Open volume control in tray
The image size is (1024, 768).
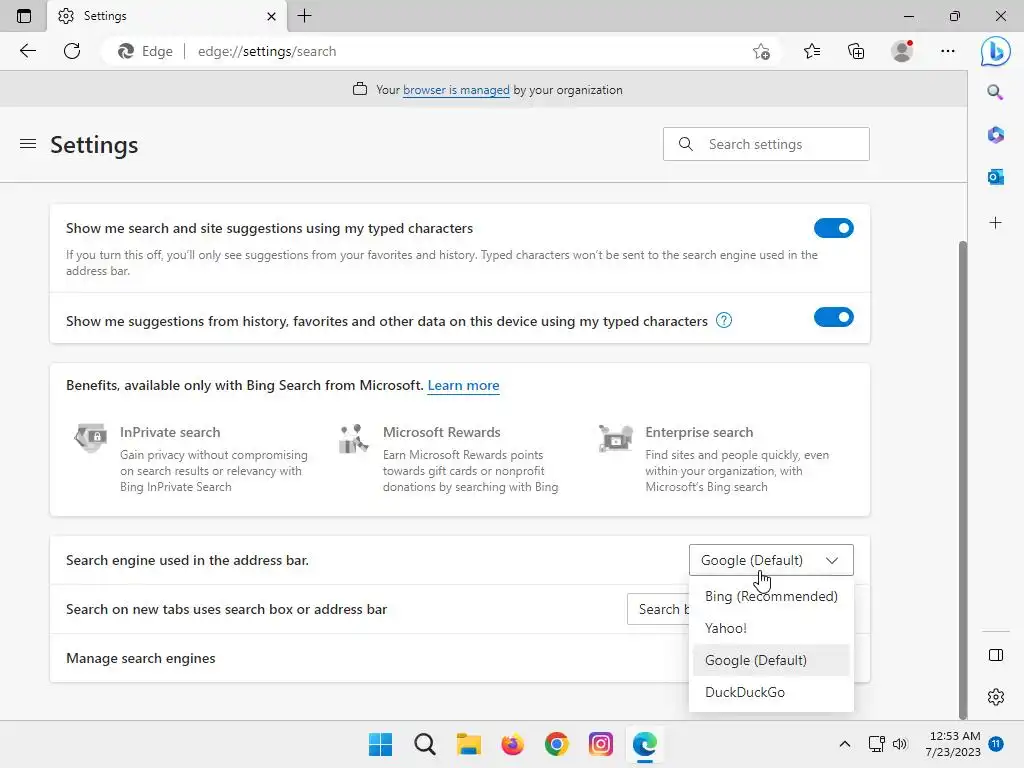[900, 744]
